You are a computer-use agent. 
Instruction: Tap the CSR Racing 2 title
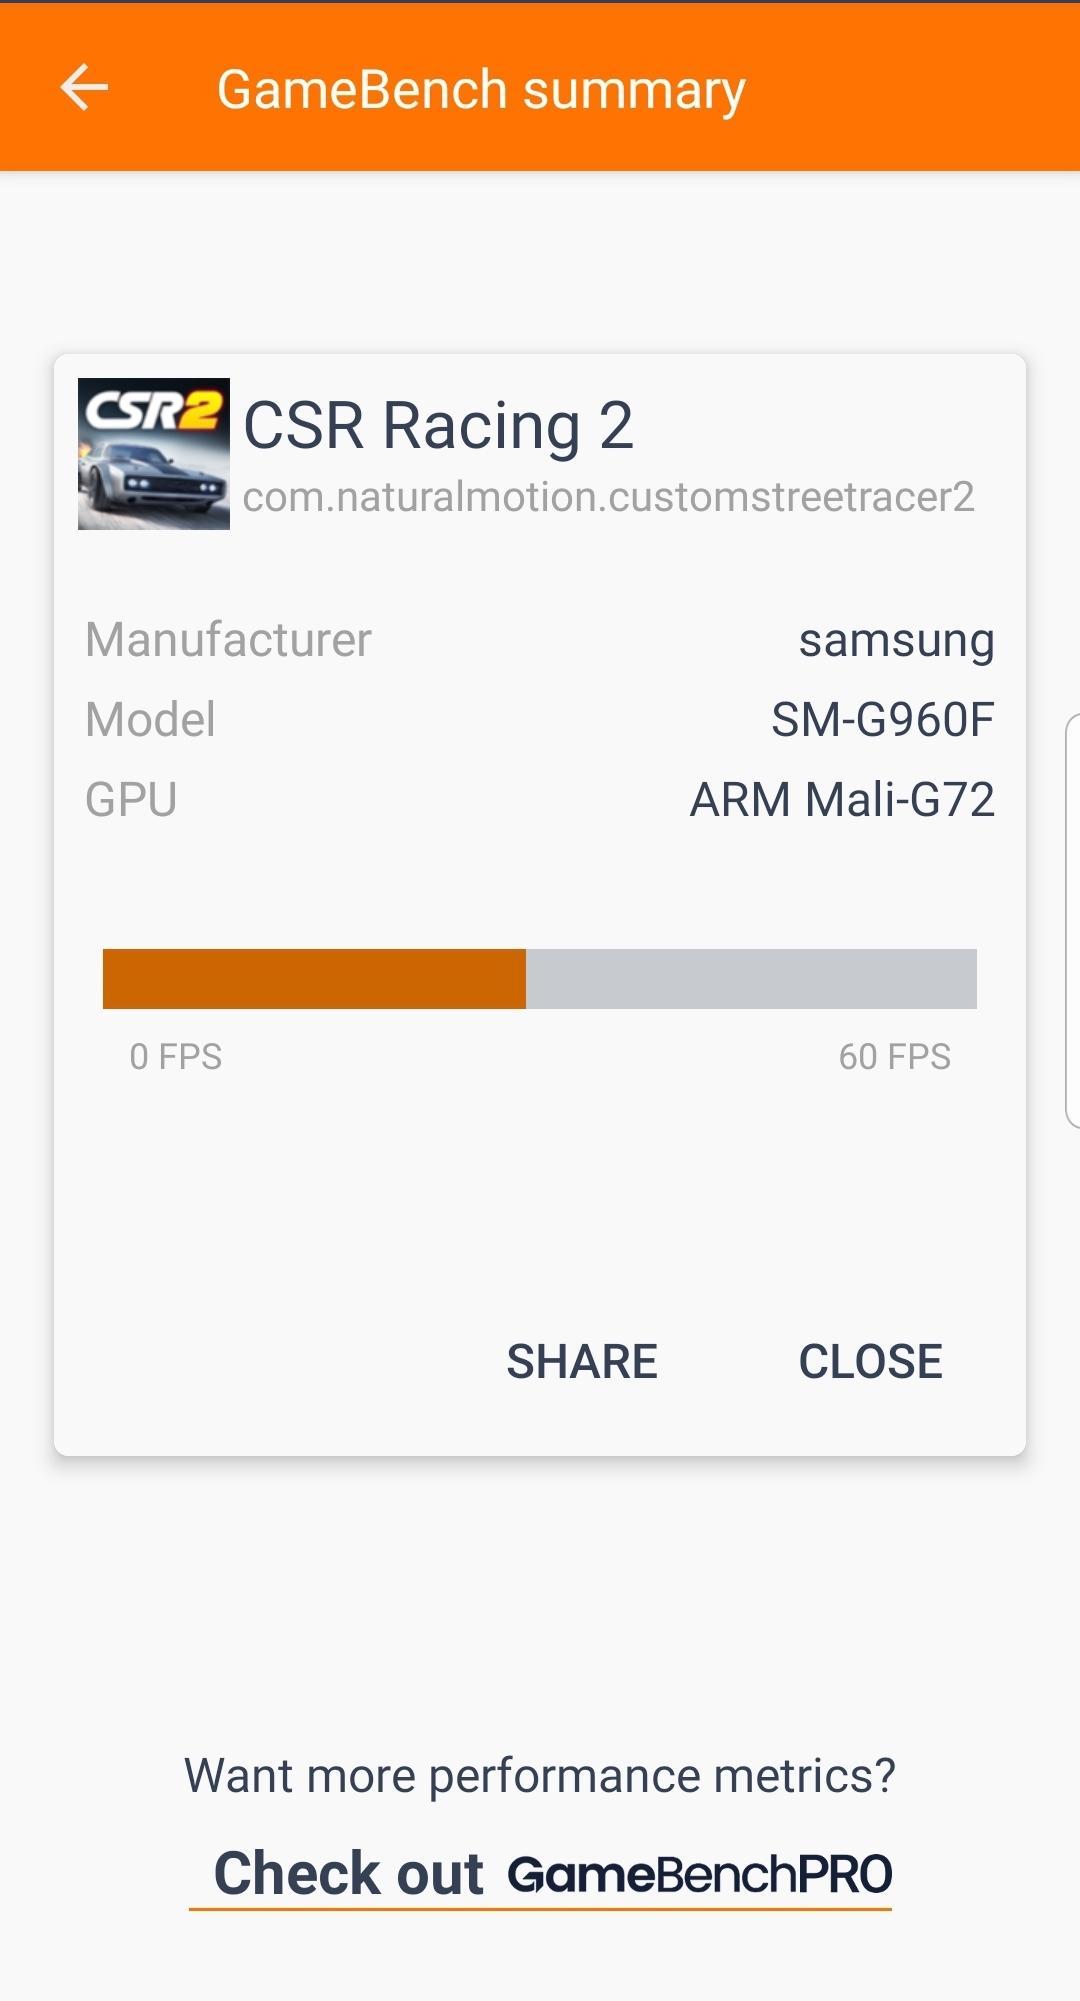(x=438, y=425)
